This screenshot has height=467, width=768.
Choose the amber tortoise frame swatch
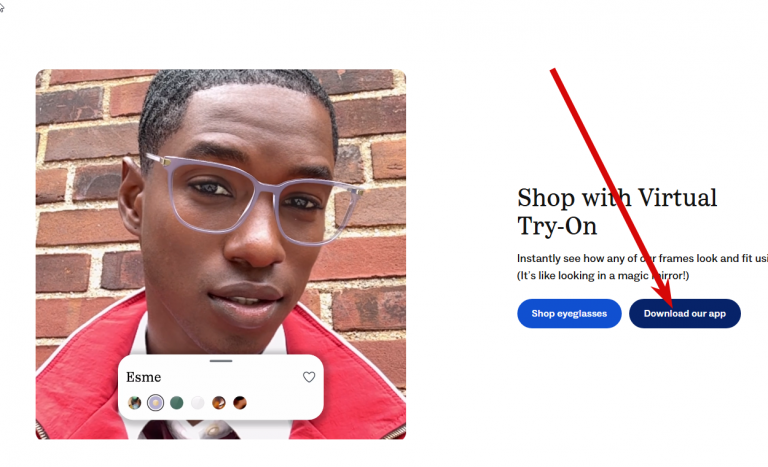[218, 403]
